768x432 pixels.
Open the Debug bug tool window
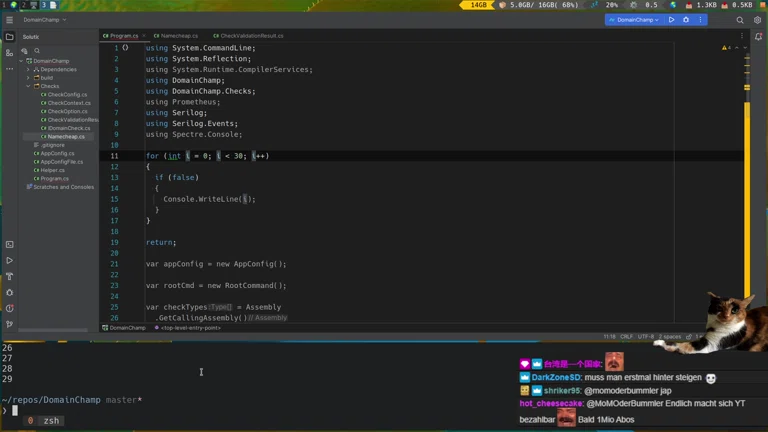(9, 292)
